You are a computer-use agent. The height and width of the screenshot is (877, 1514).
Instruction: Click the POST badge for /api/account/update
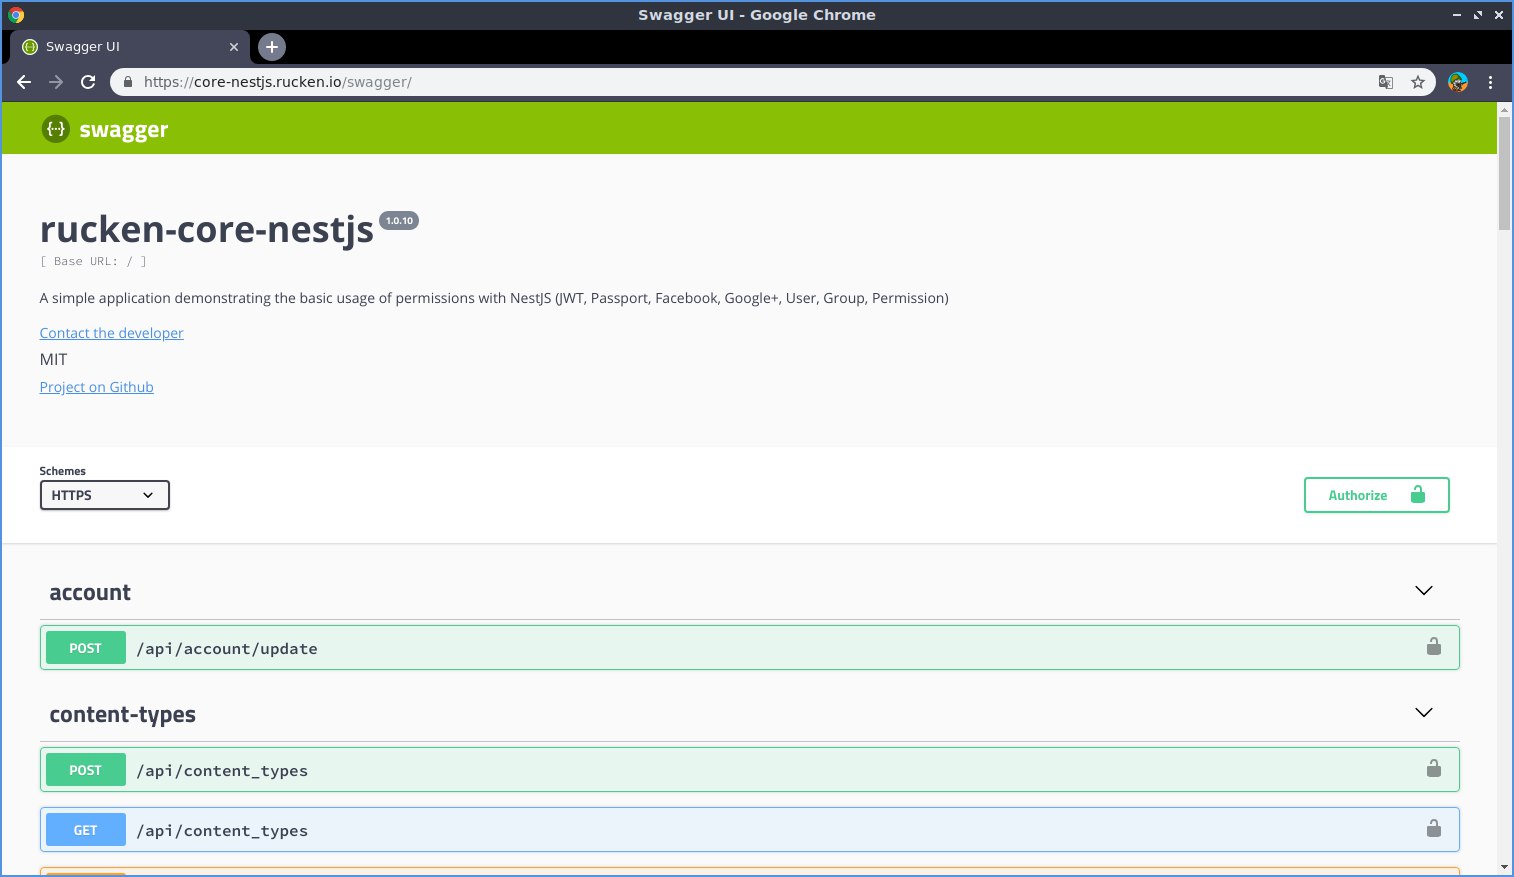(x=86, y=648)
